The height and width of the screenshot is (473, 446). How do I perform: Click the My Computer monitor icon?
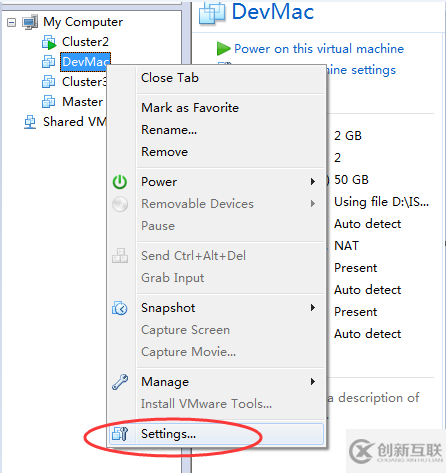tap(30, 22)
